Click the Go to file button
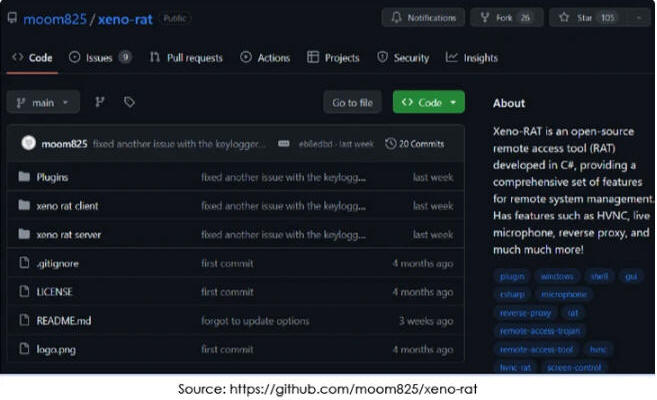The image size is (657, 400). tap(352, 102)
